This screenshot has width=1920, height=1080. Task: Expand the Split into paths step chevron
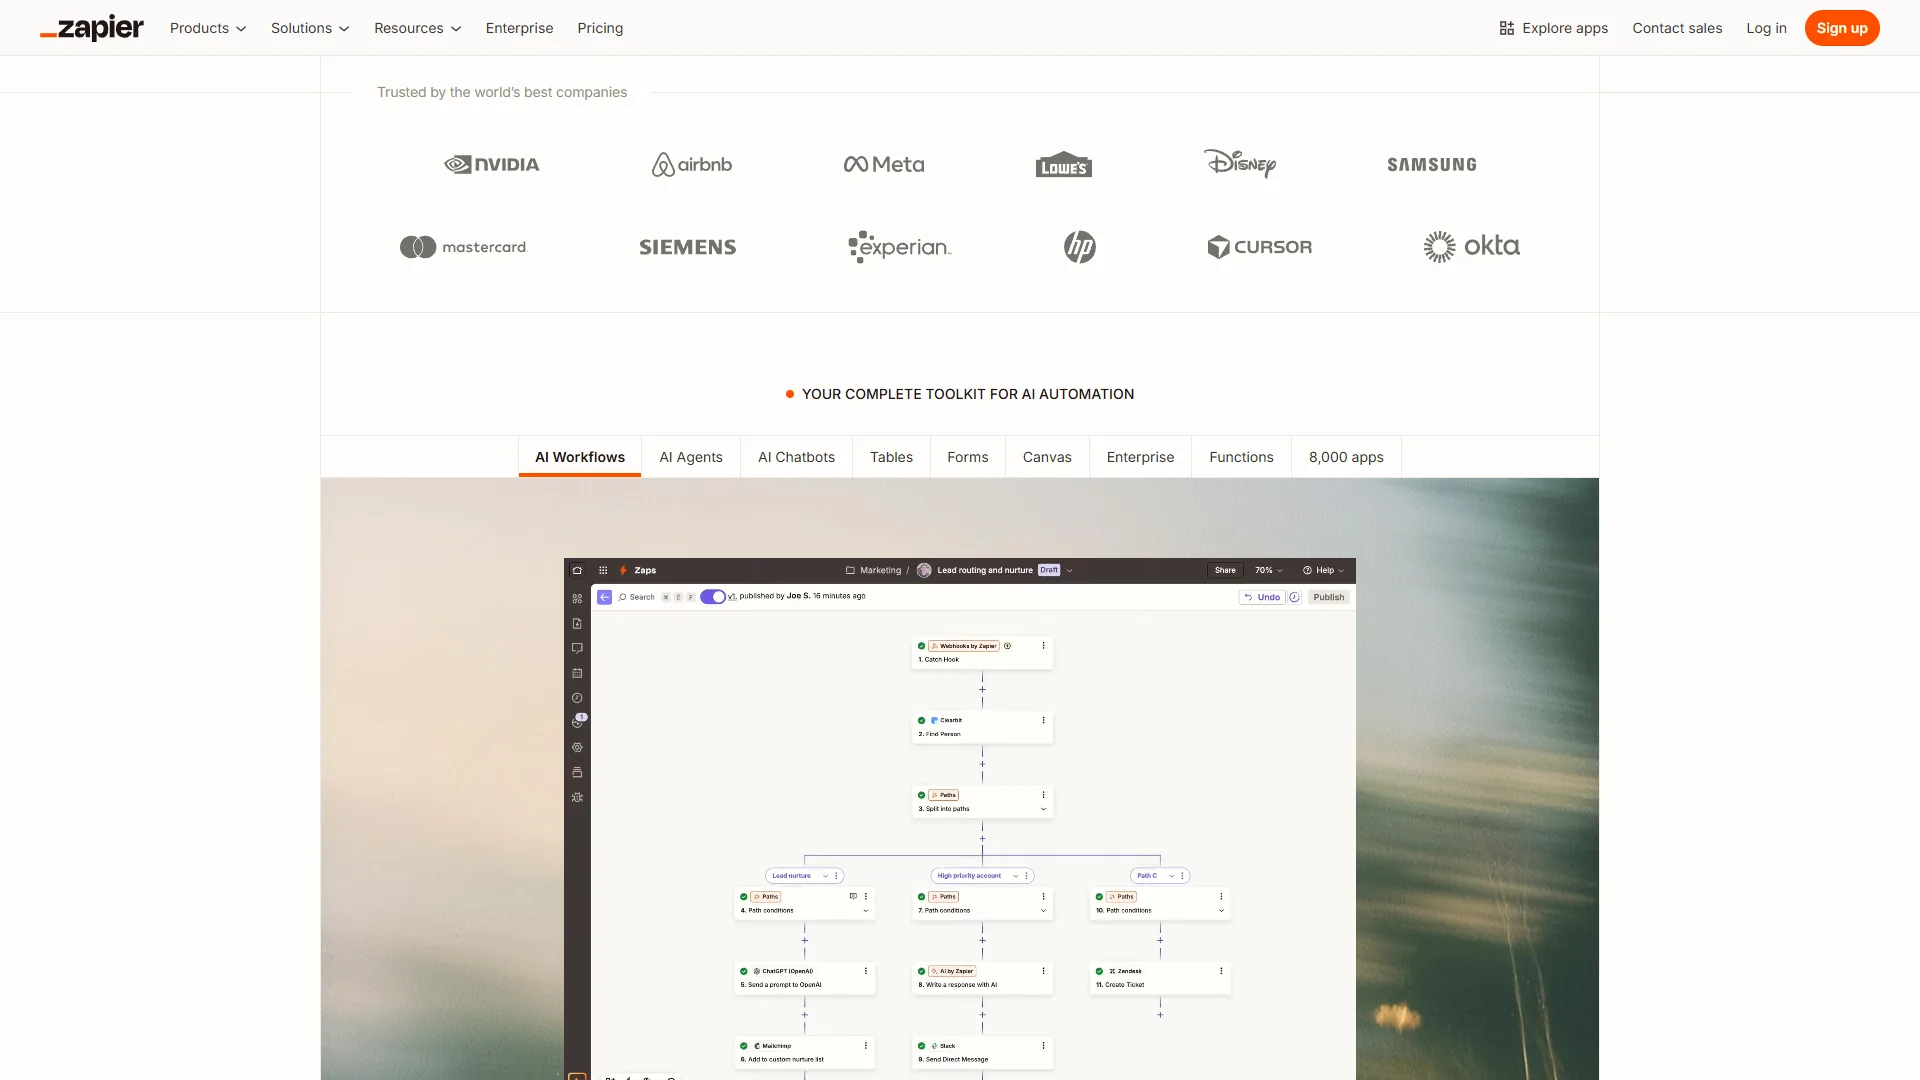[x=1043, y=809]
